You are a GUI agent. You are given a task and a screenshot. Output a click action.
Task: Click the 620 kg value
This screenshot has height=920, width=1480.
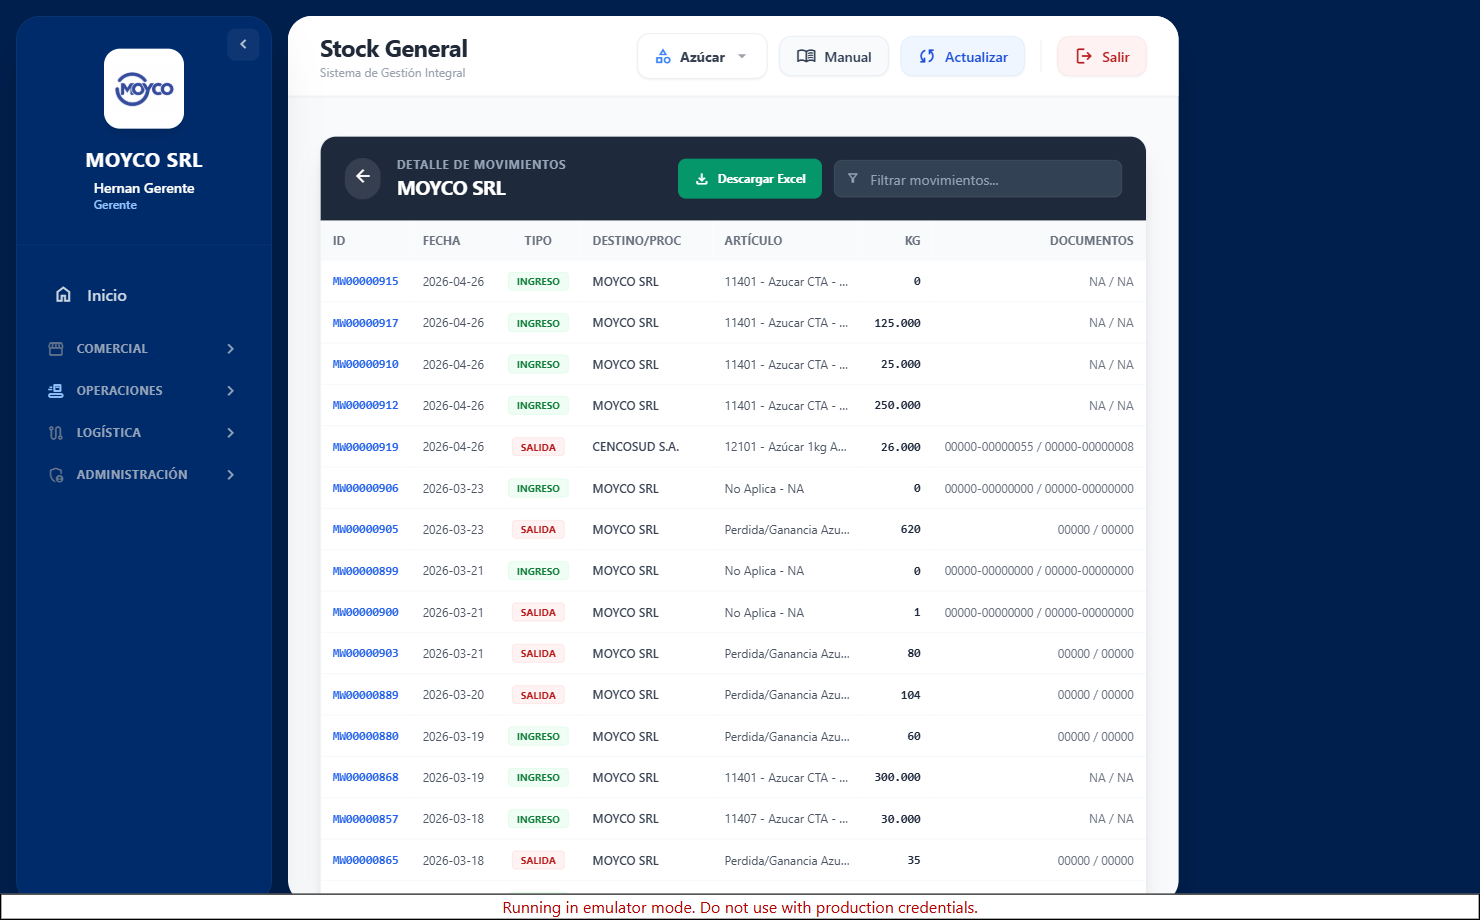coord(910,530)
